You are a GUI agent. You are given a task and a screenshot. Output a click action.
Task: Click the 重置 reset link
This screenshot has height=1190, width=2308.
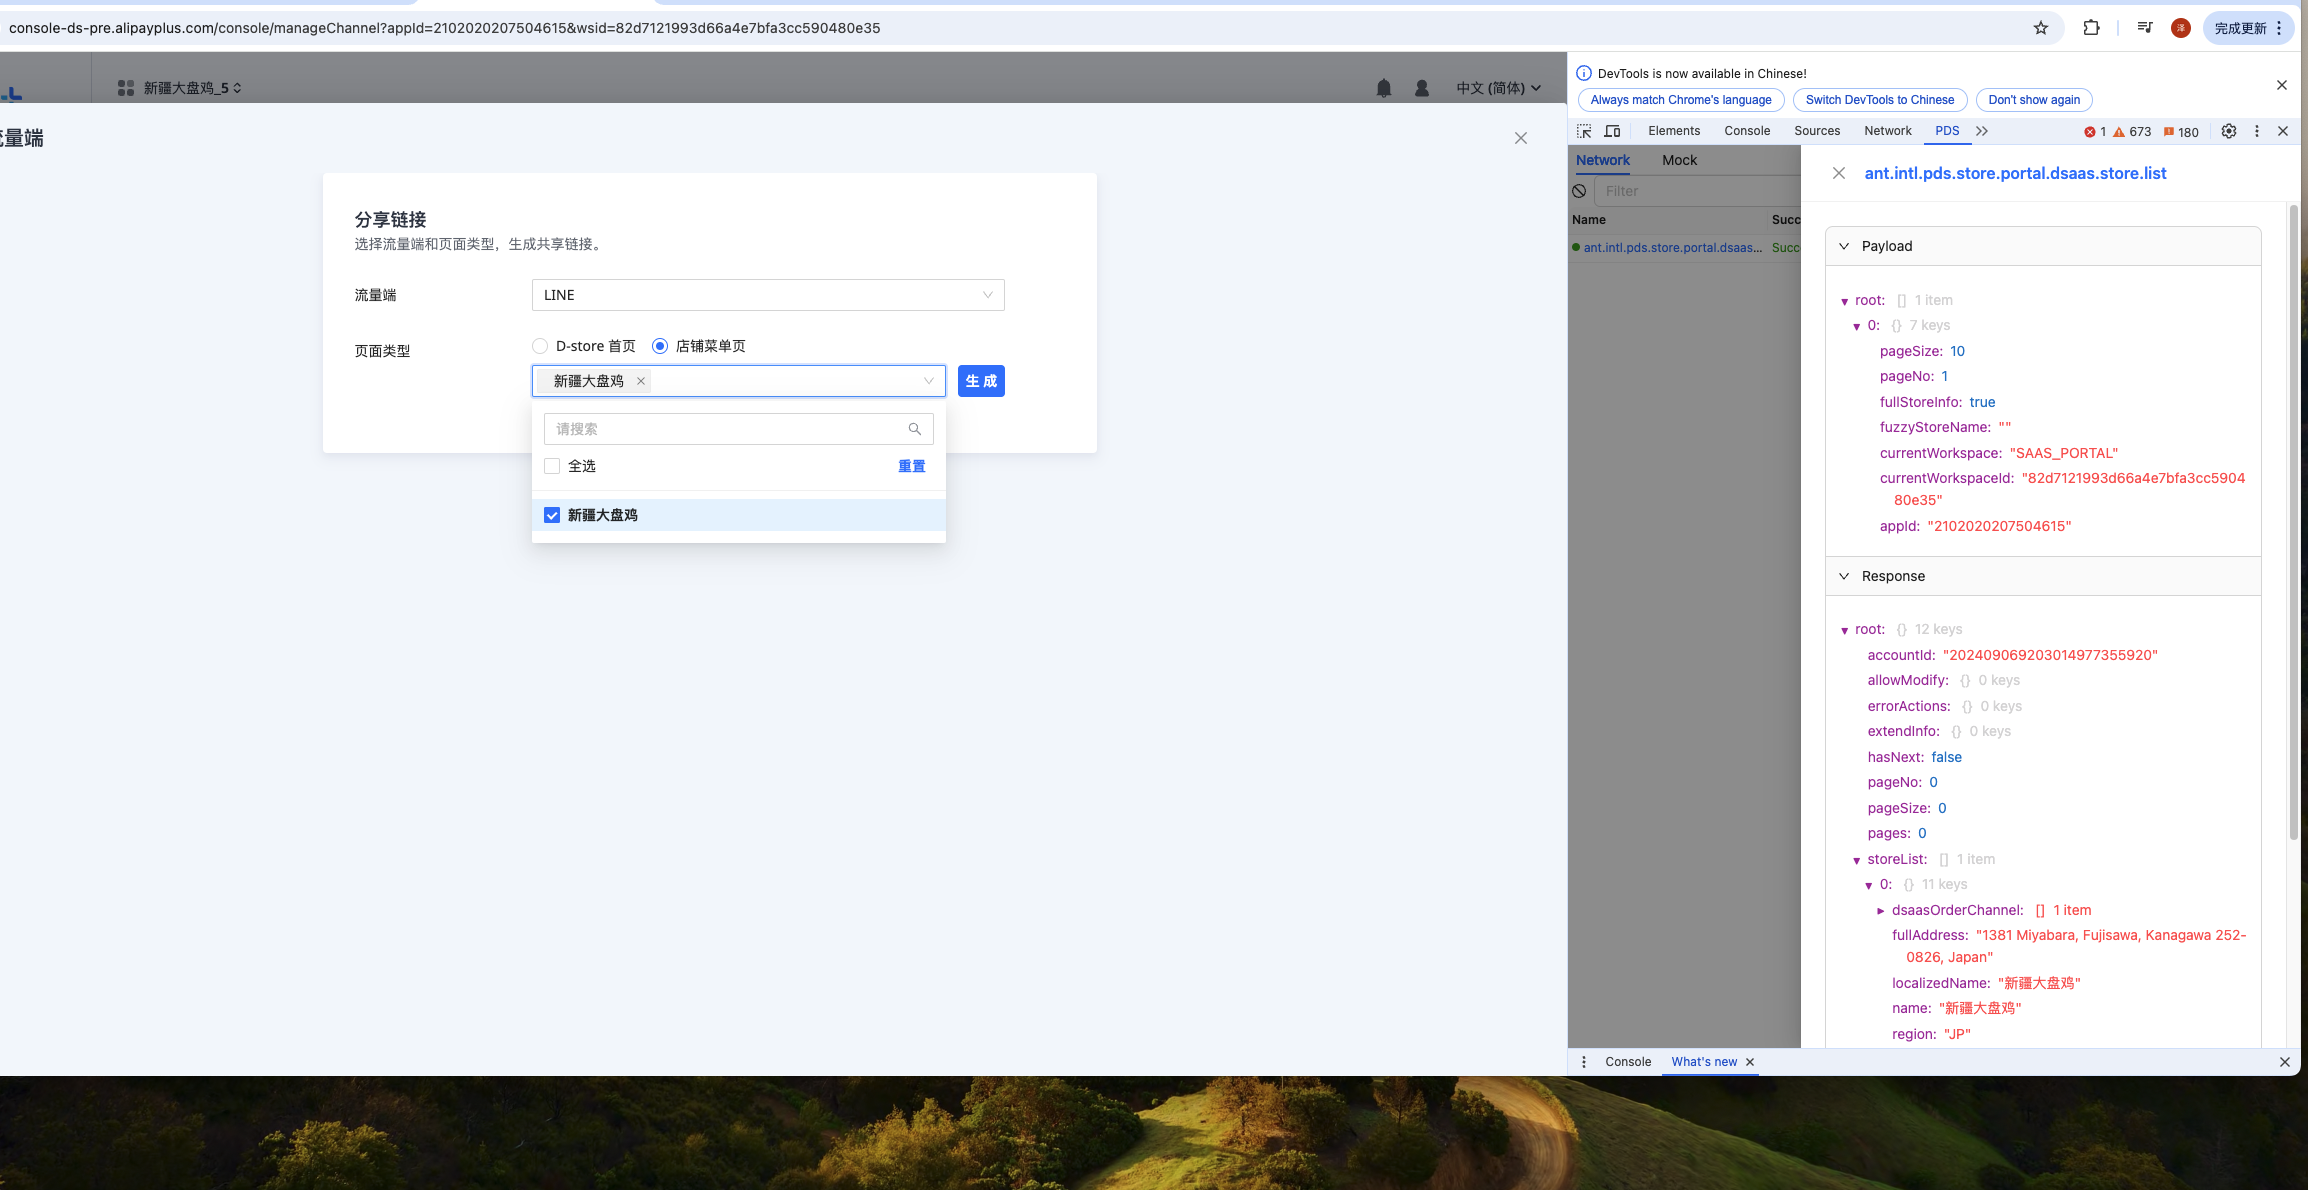(911, 466)
